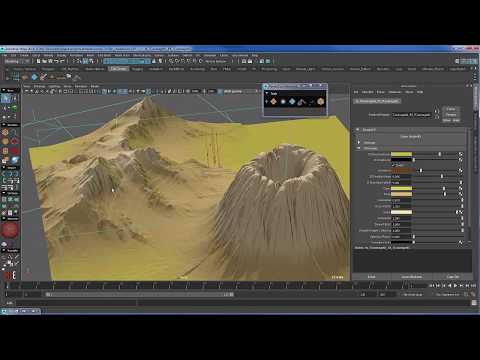
Task: Select the blue diamond tool in floating Tools window
Action: 292,102
